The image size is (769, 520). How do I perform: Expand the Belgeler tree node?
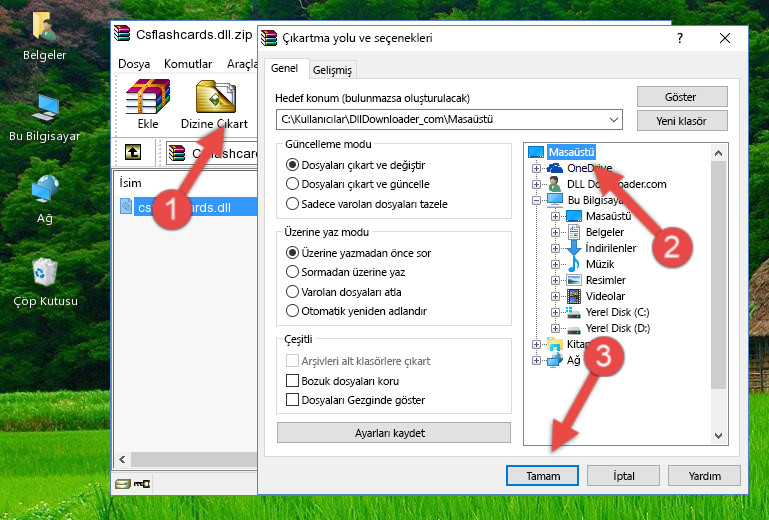pyautogui.click(x=555, y=232)
